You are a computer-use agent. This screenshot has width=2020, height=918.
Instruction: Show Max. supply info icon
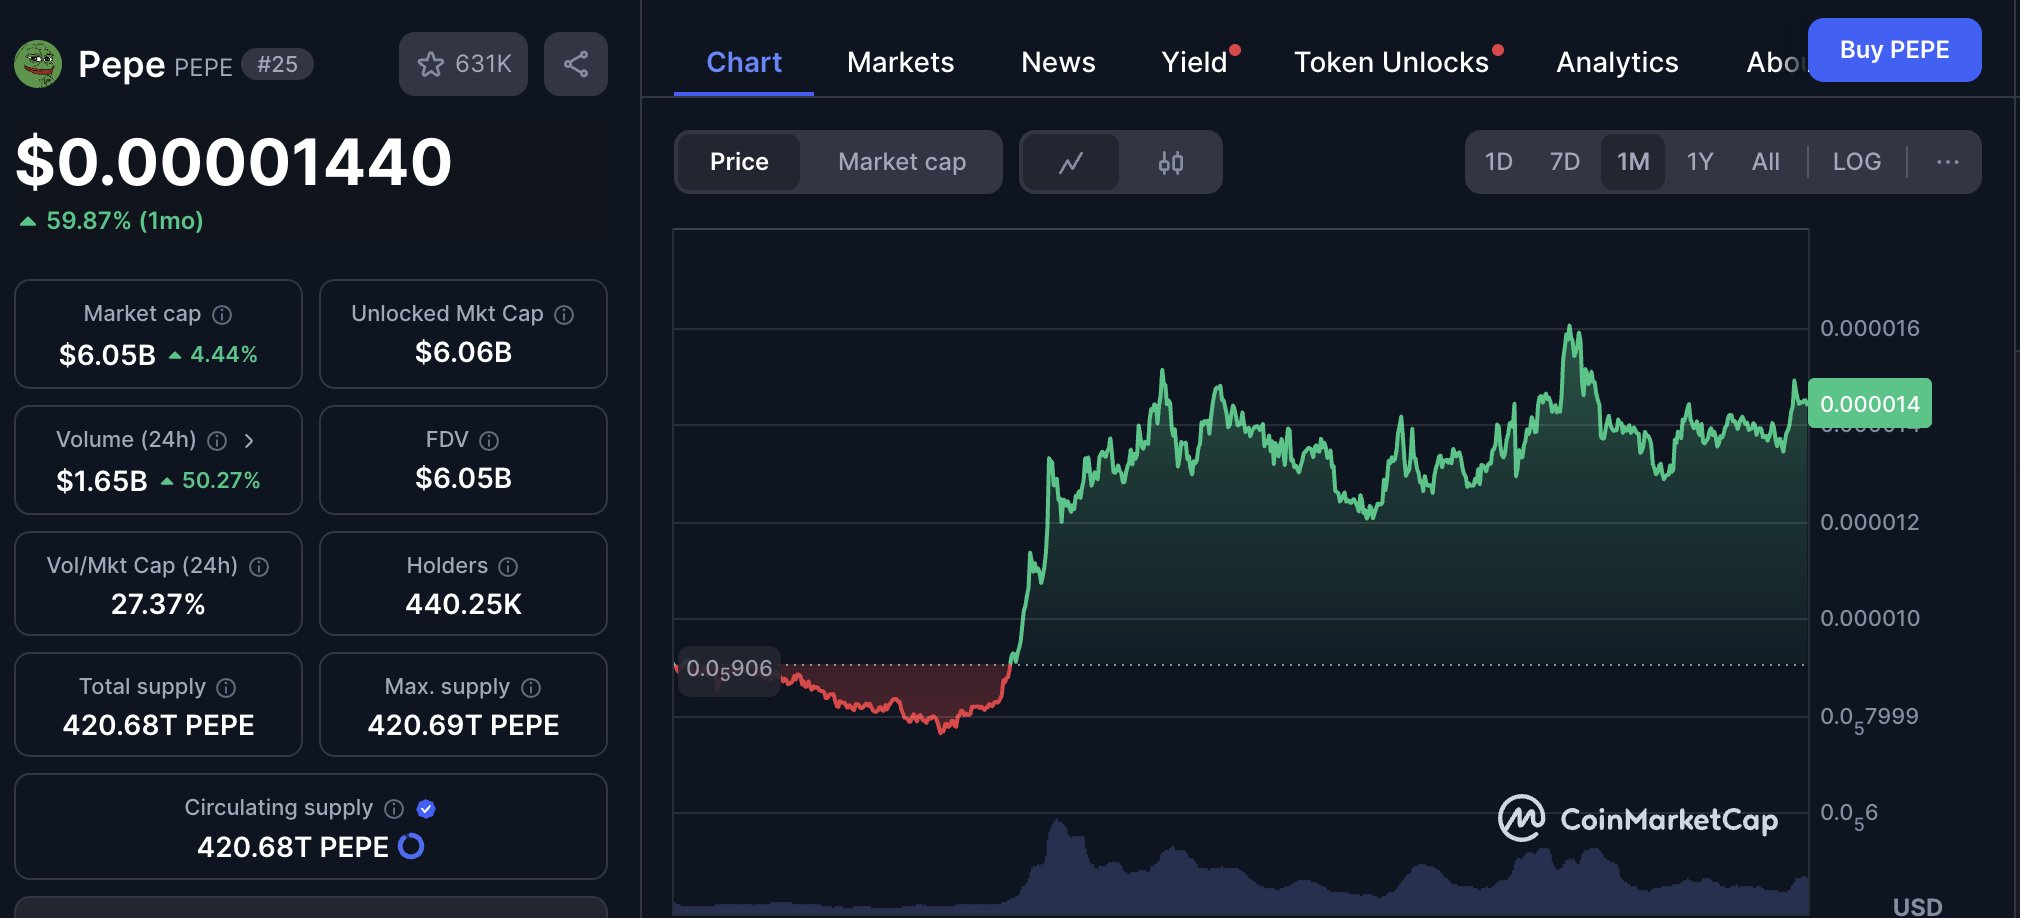point(531,688)
